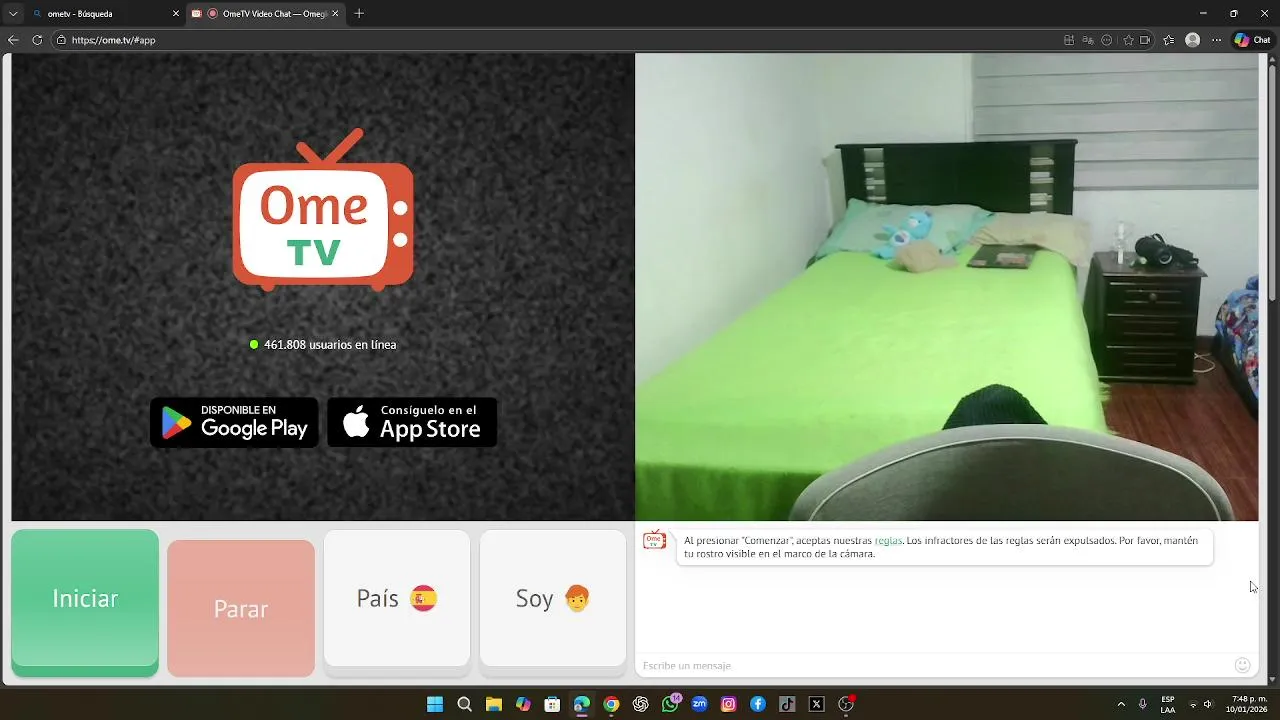This screenshot has width=1280, height=720.
Task: Click the 461.808 usuarios en línea text
Action: pos(330,344)
